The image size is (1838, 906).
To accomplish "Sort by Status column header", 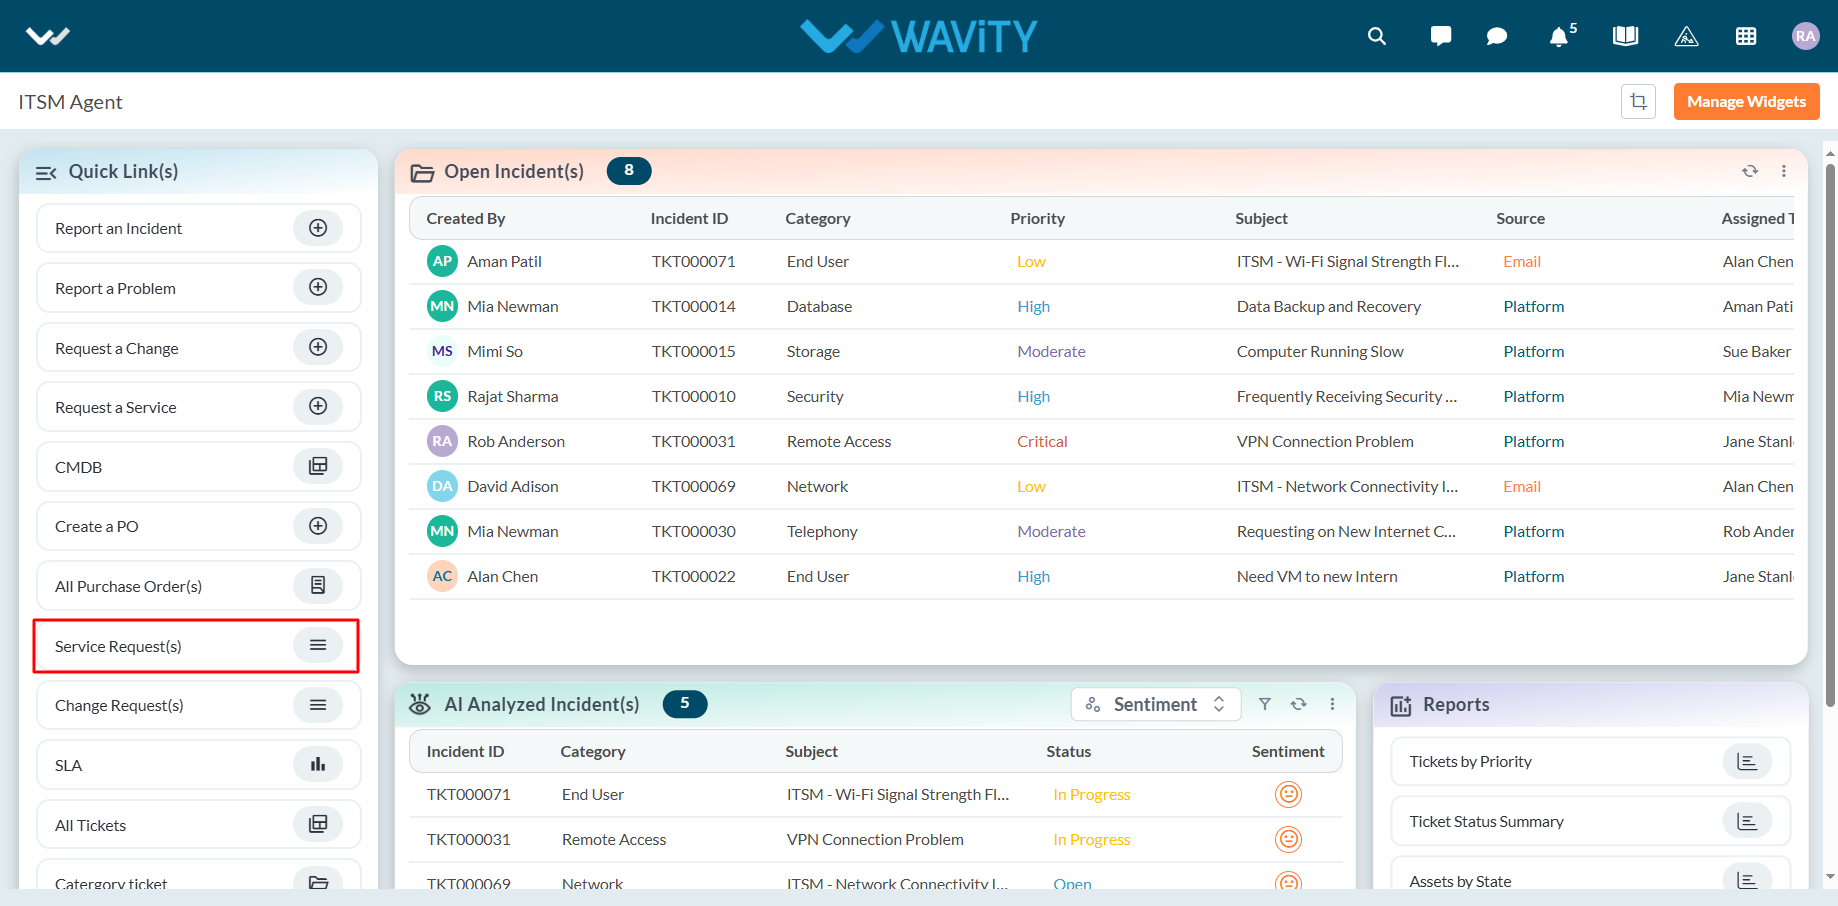I will click(x=1068, y=751).
